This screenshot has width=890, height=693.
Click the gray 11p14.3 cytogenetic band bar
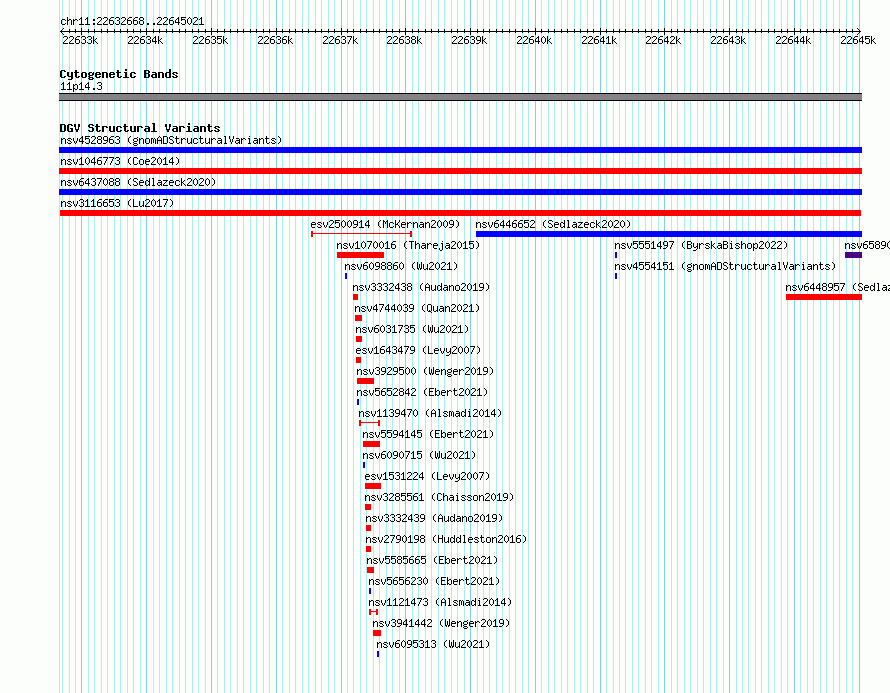coord(460,97)
